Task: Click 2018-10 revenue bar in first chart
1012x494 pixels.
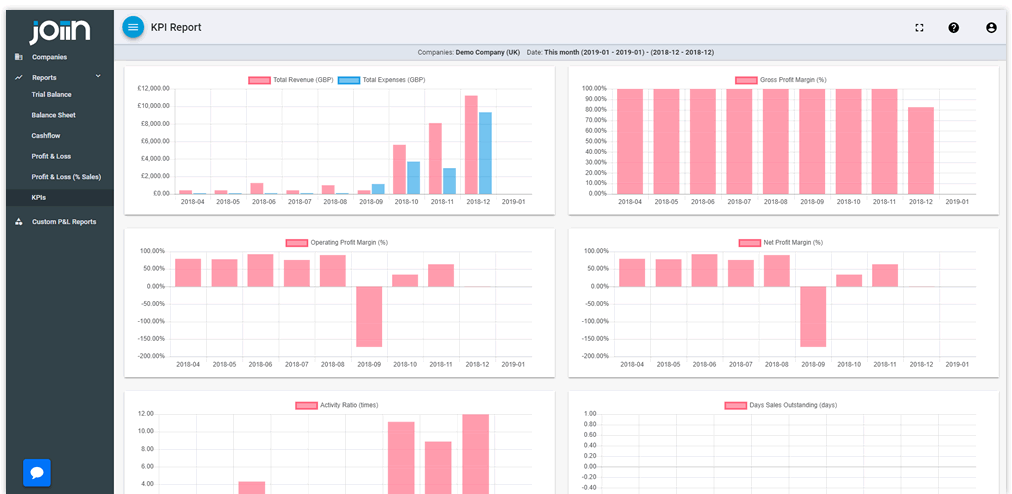Action: 400,169
